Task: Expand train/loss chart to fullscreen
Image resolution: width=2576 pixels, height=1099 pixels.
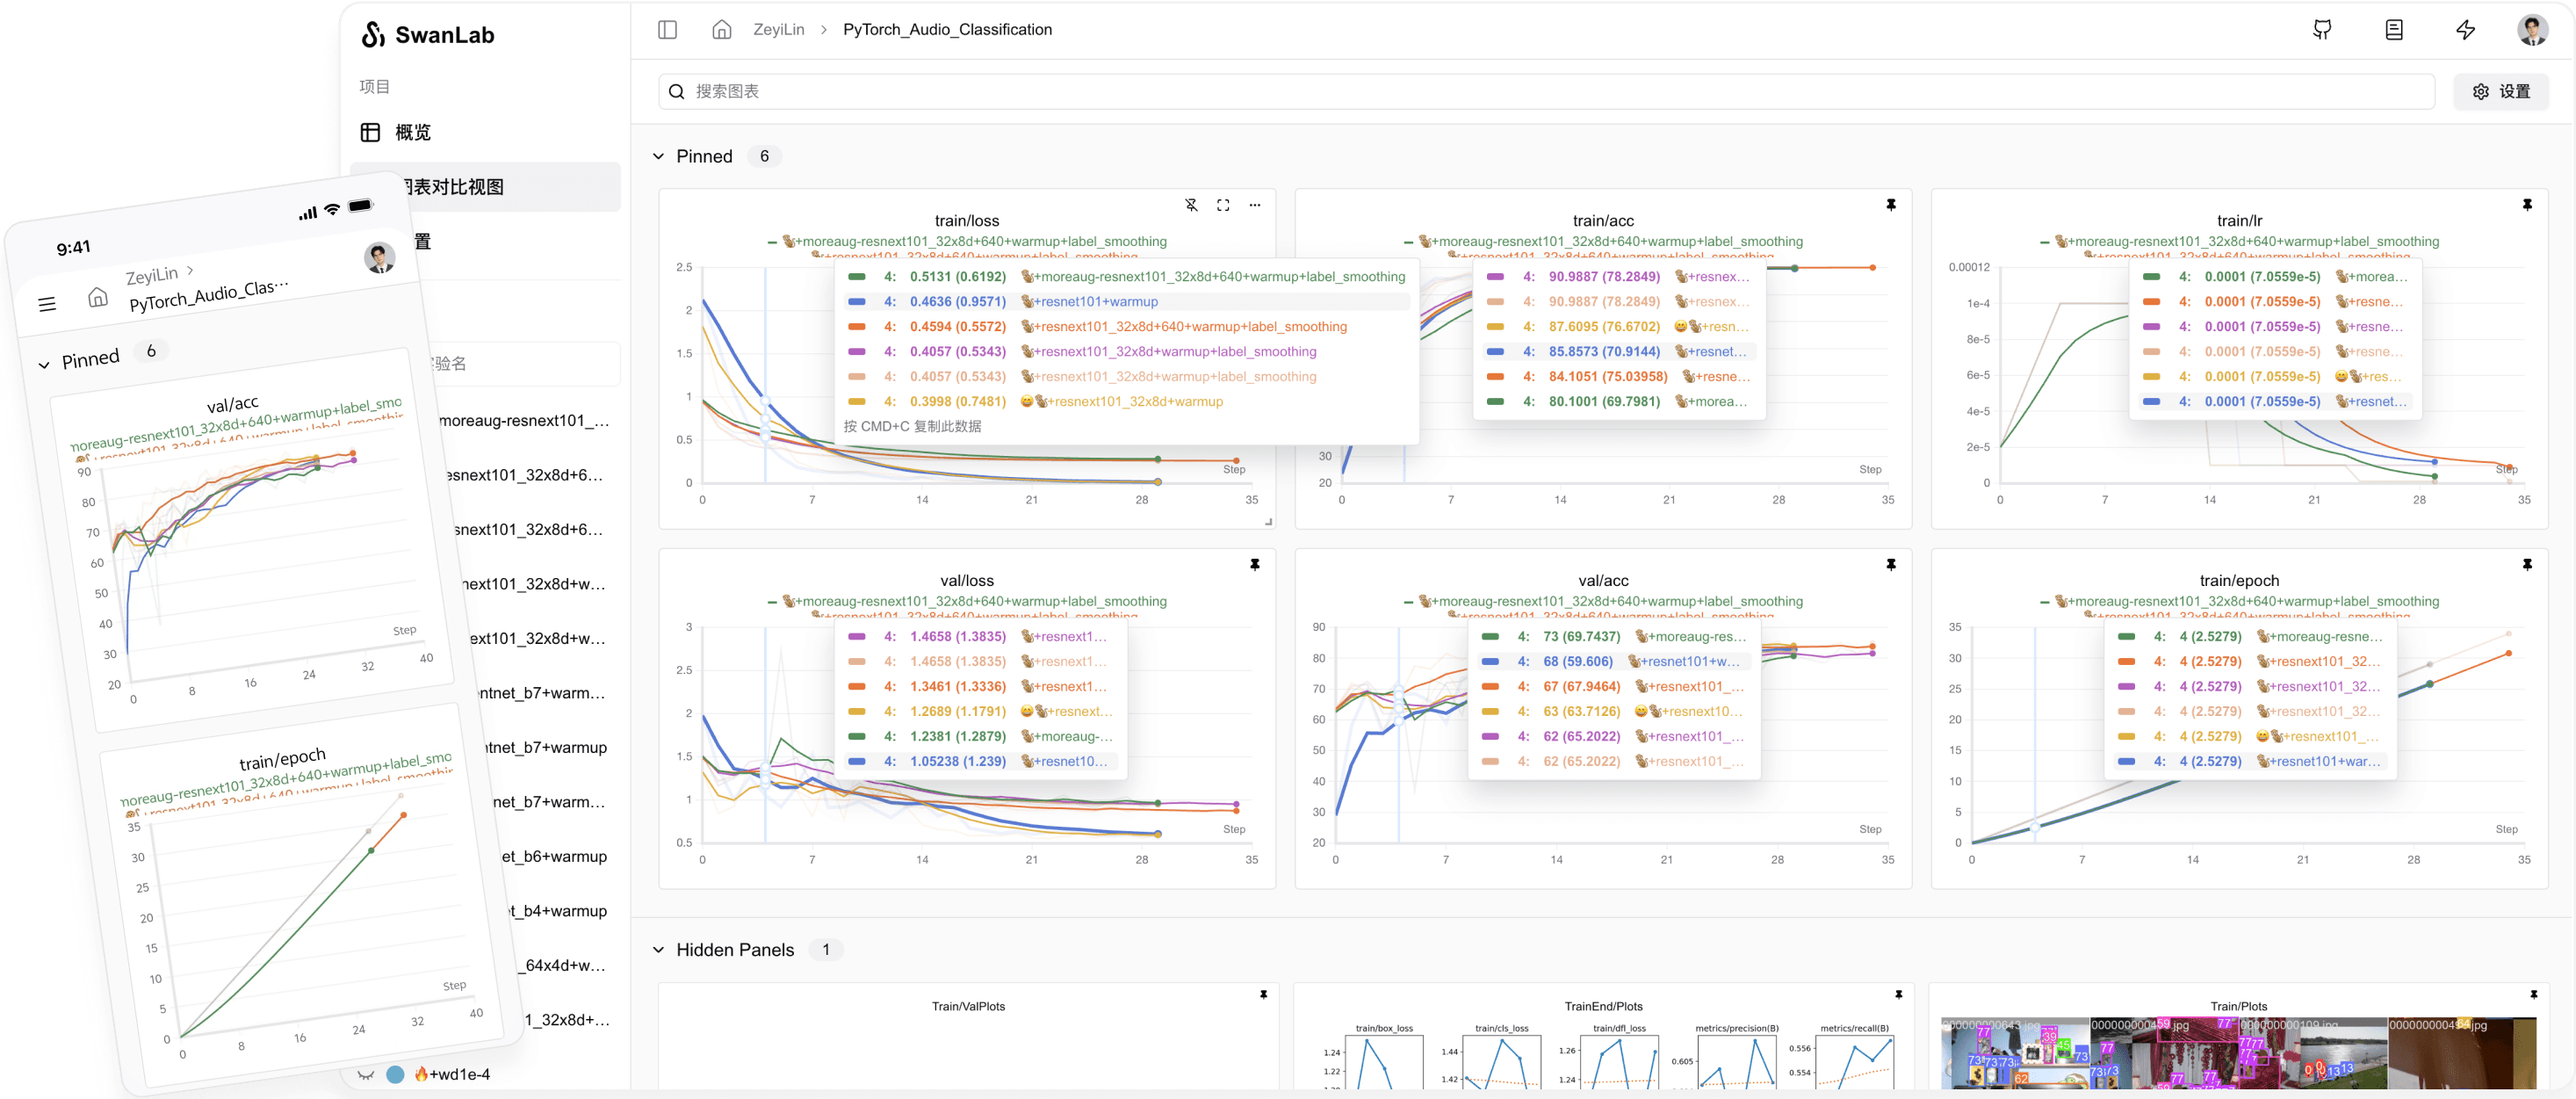Action: pyautogui.click(x=1223, y=205)
